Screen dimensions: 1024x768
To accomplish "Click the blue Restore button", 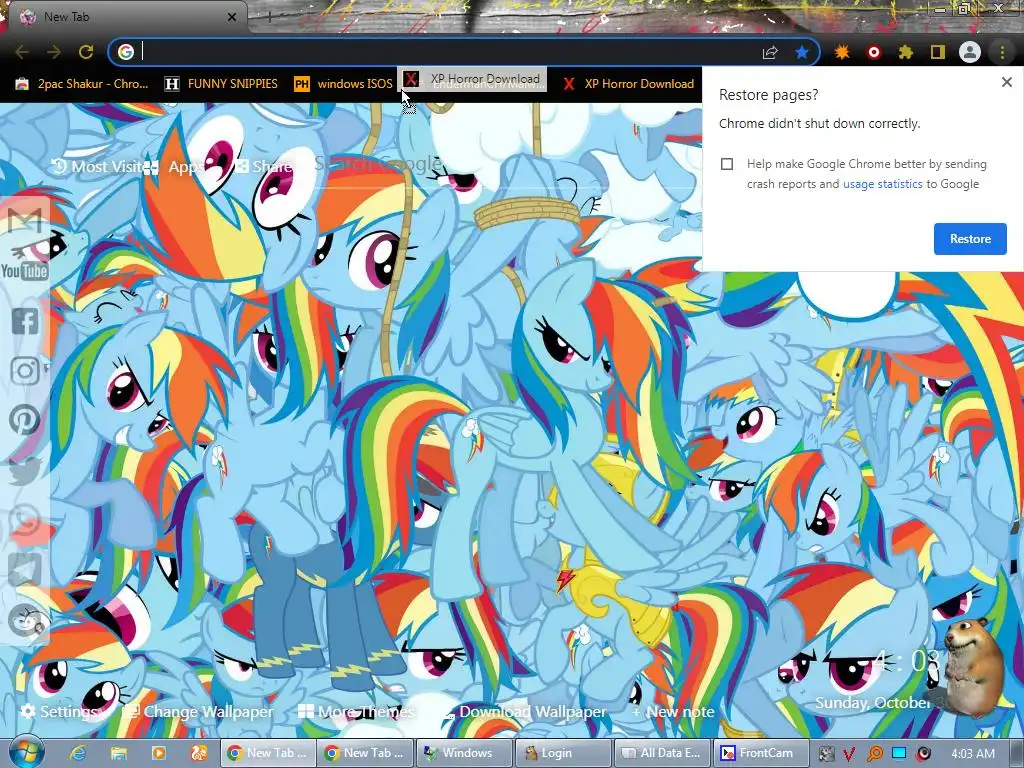I will click(970, 238).
